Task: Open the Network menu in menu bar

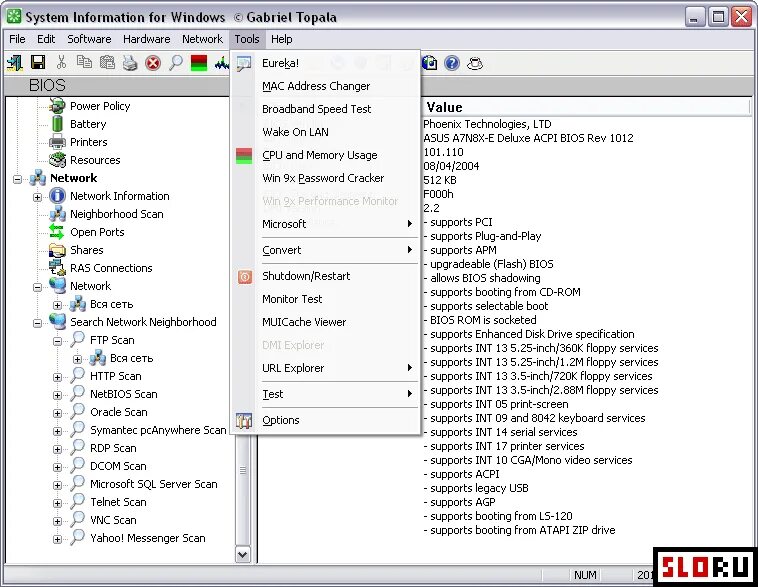Action: pyautogui.click(x=202, y=39)
